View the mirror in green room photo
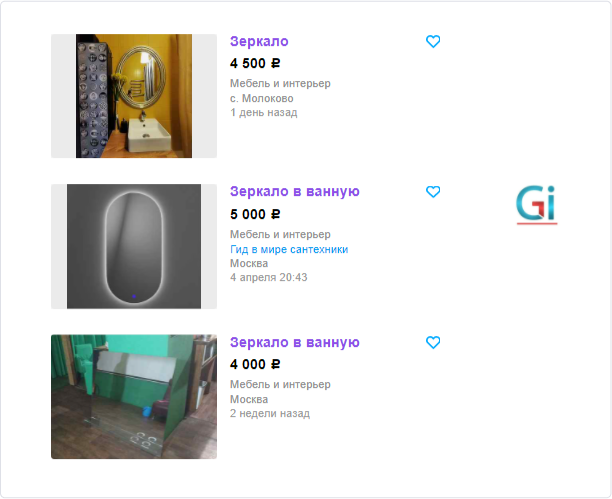The height and width of the screenshot is (499, 612). pyautogui.click(x=134, y=397)
